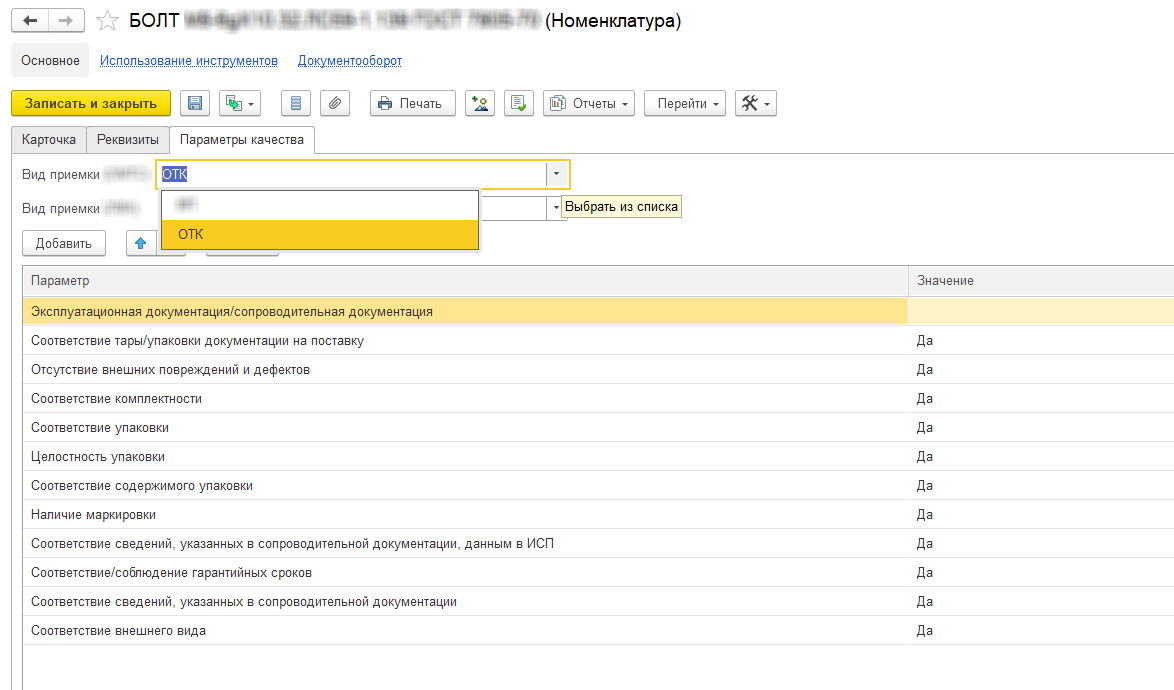Expand the Отчеты dropdown menu
Image resolution: width=1174 pixels, height=690 pixels.
point(589,103)
